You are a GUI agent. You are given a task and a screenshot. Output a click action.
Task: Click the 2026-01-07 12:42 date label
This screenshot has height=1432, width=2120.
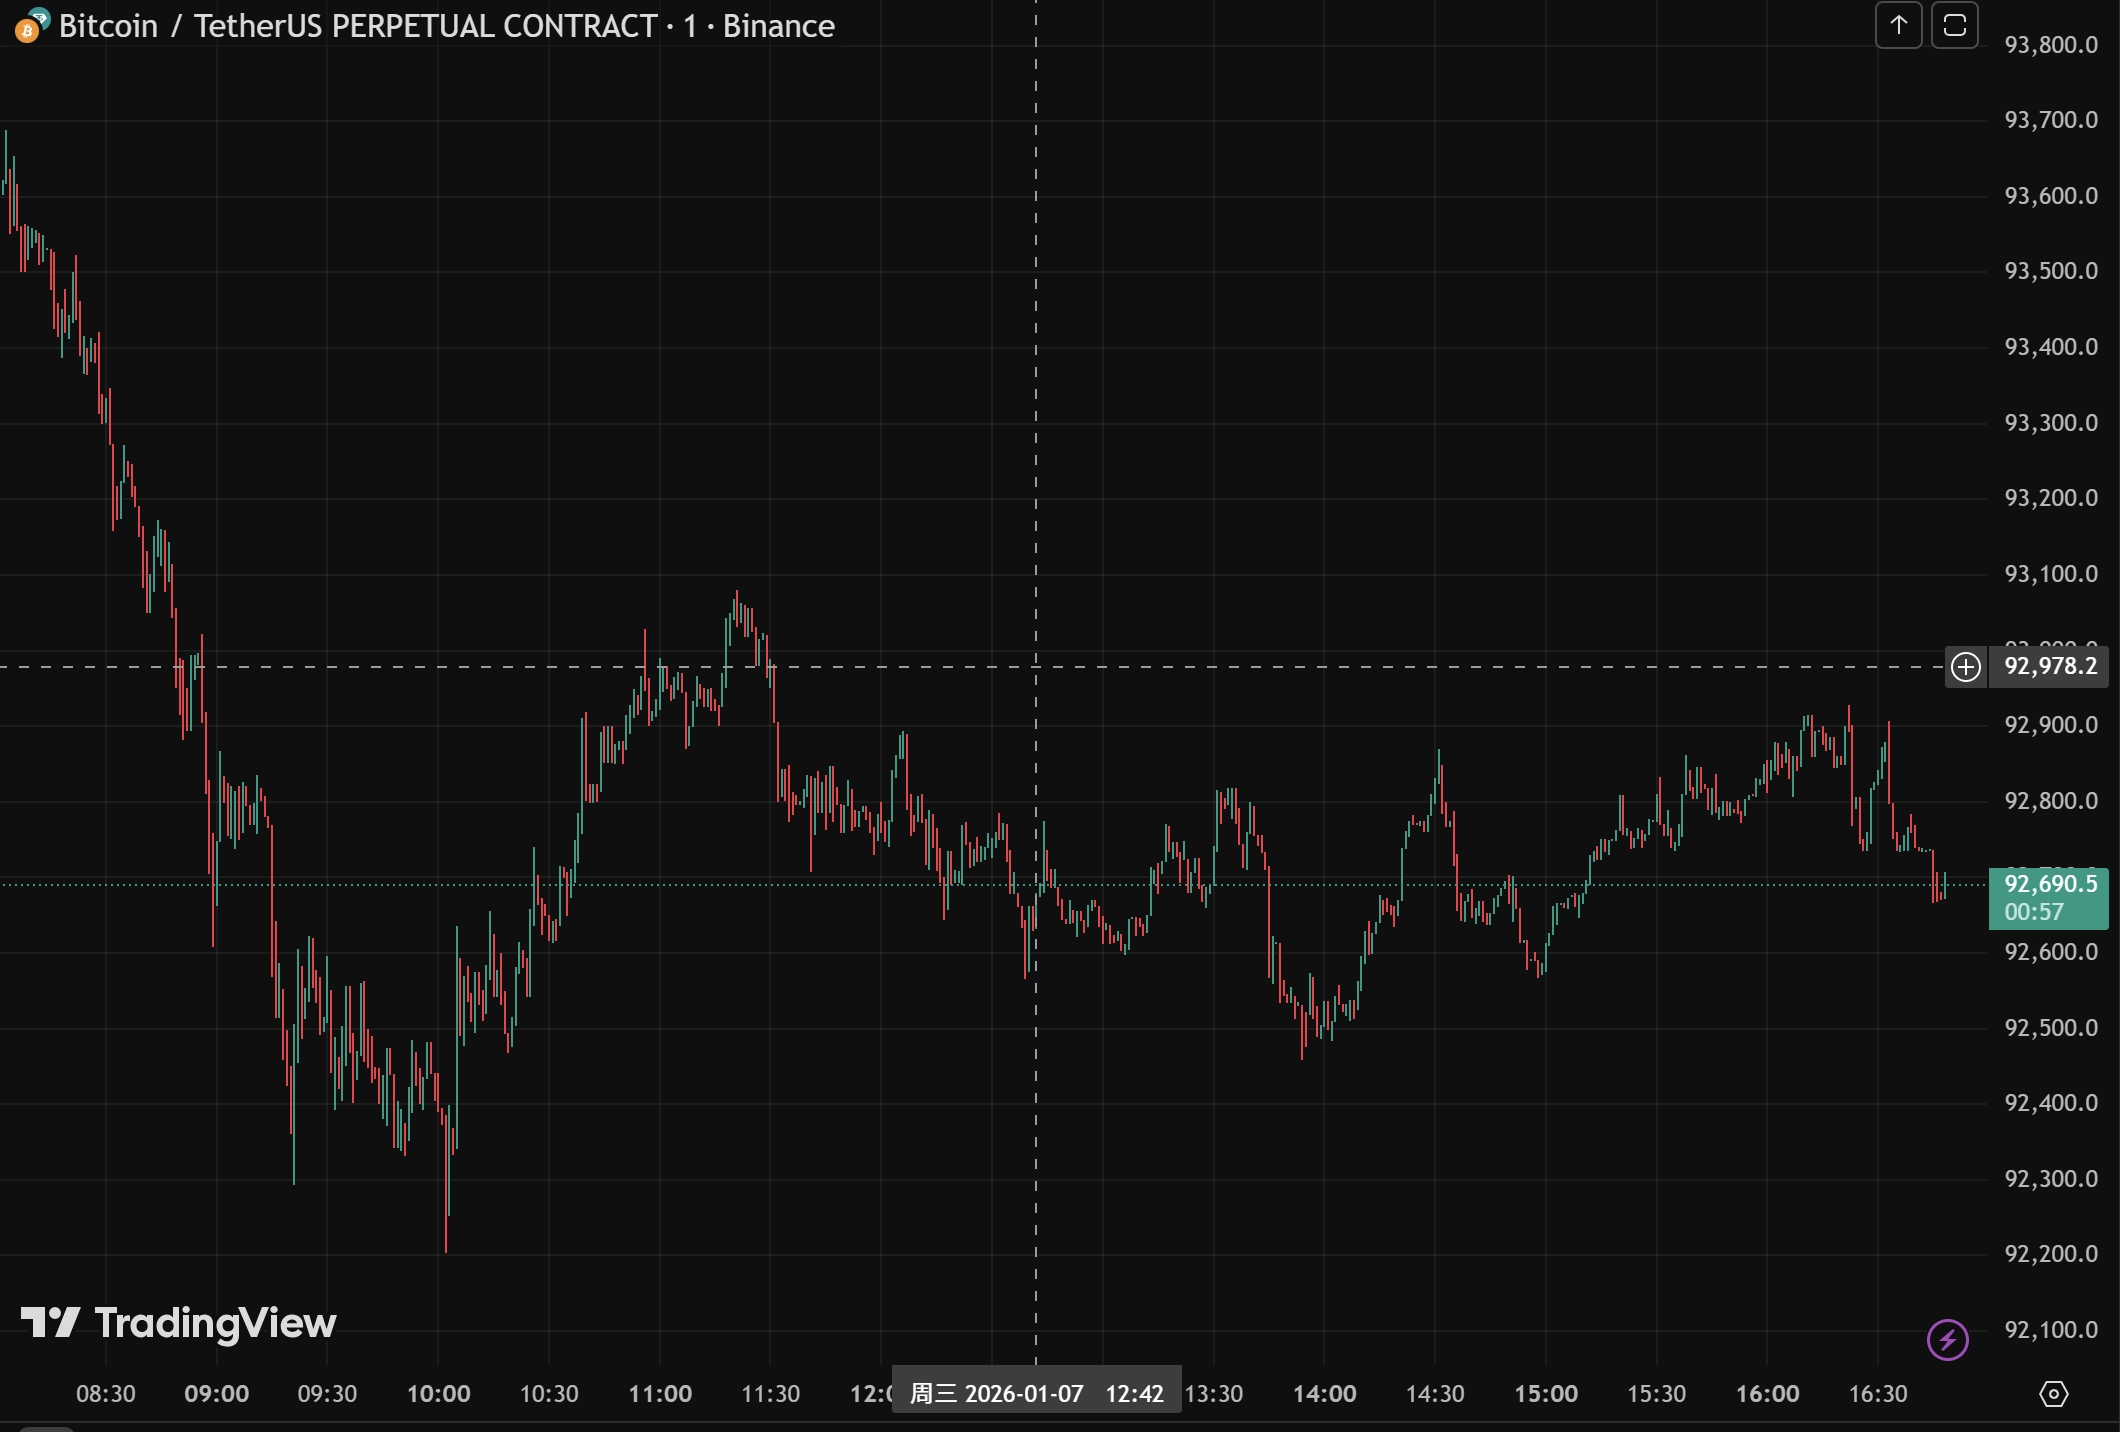click(1036, 1394)
